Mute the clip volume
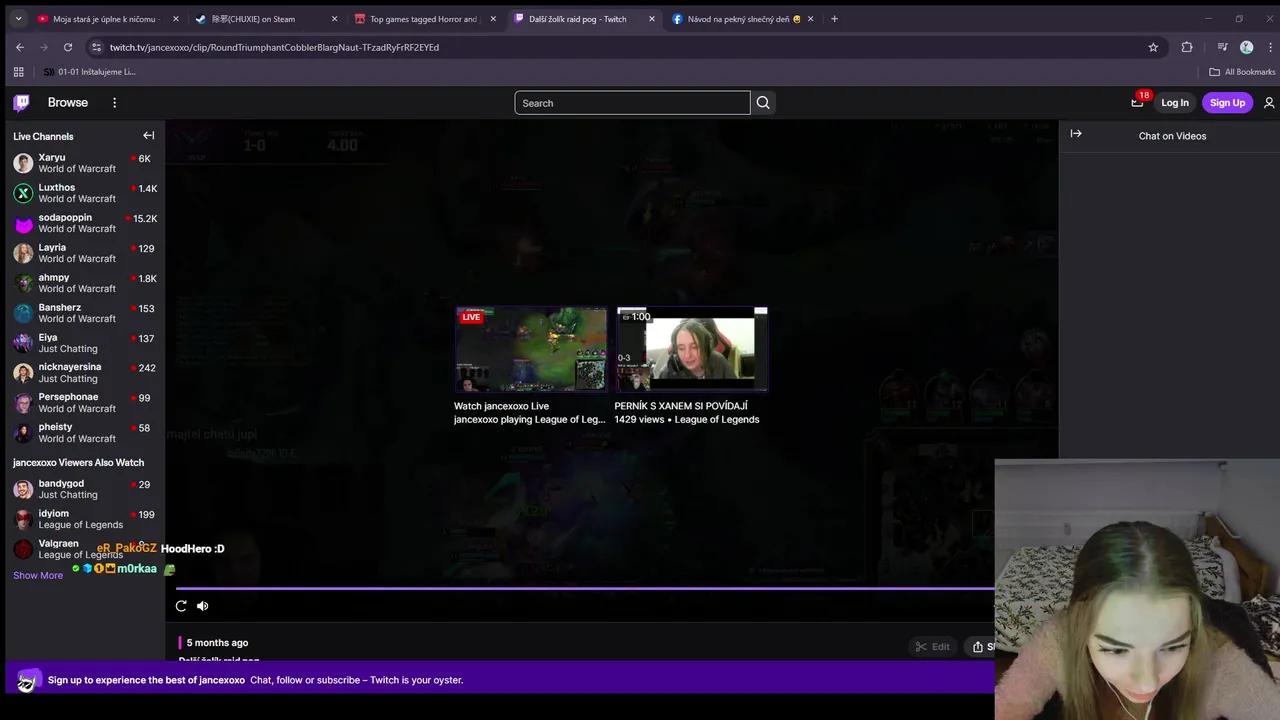1280x720 pixels. tap(203, 606)
